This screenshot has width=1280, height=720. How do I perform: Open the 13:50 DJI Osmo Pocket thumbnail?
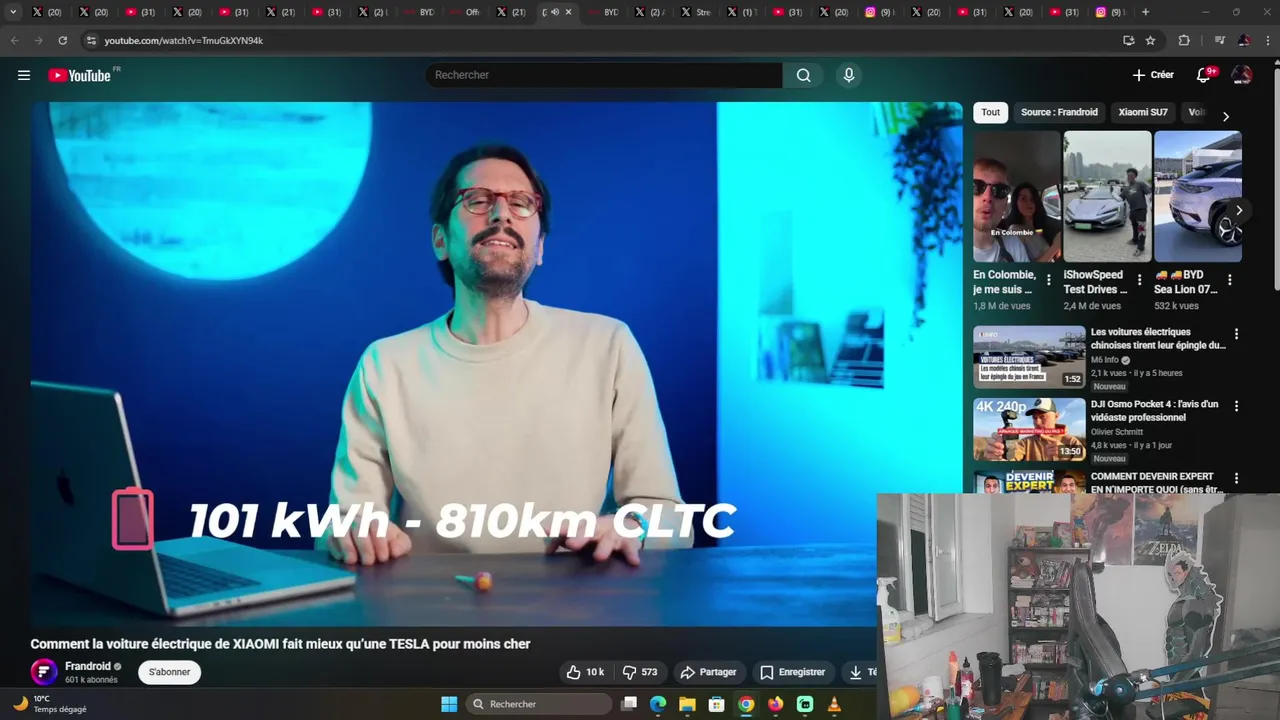[x=1029, y=429]
